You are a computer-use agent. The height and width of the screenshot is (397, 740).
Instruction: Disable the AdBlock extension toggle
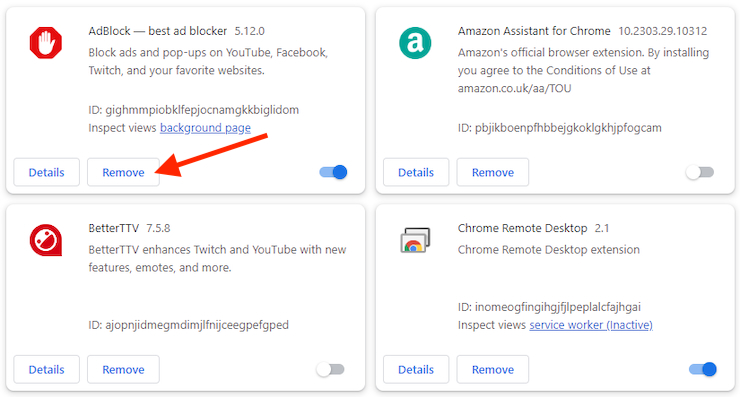[333, 172]
